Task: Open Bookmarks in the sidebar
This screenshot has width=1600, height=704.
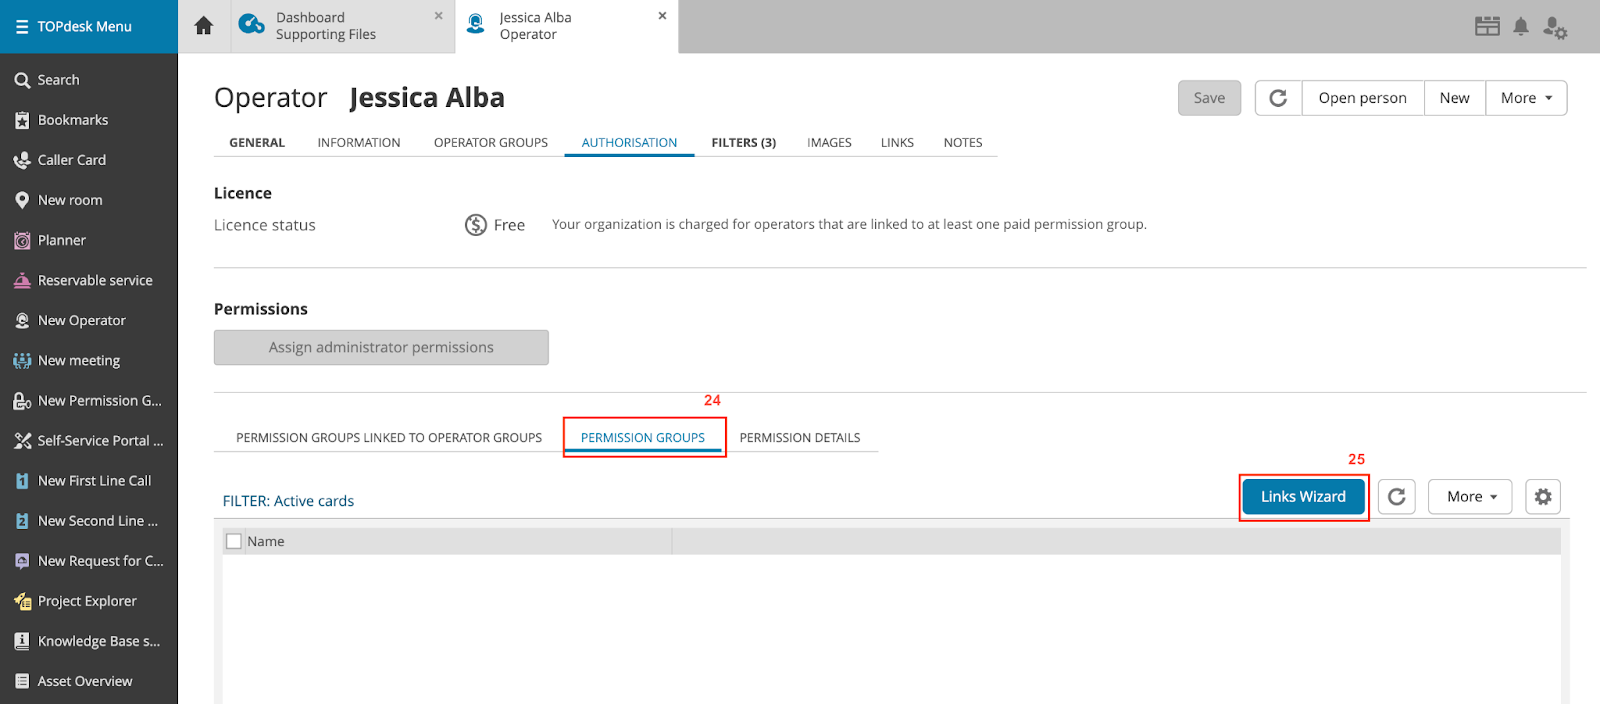Action: [x=72, y=120]
